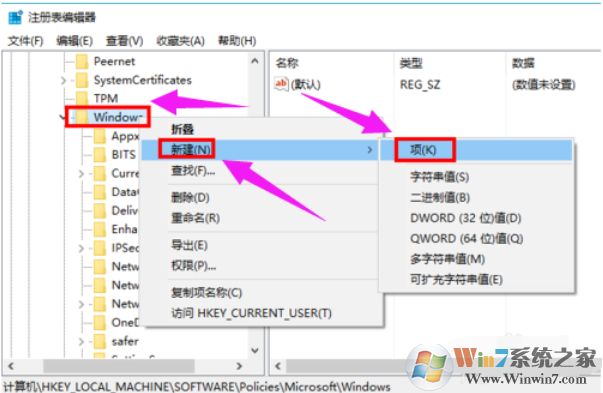Select the (默认) value name
Viewport: 603px width, 393px height.
coord(306,84)
